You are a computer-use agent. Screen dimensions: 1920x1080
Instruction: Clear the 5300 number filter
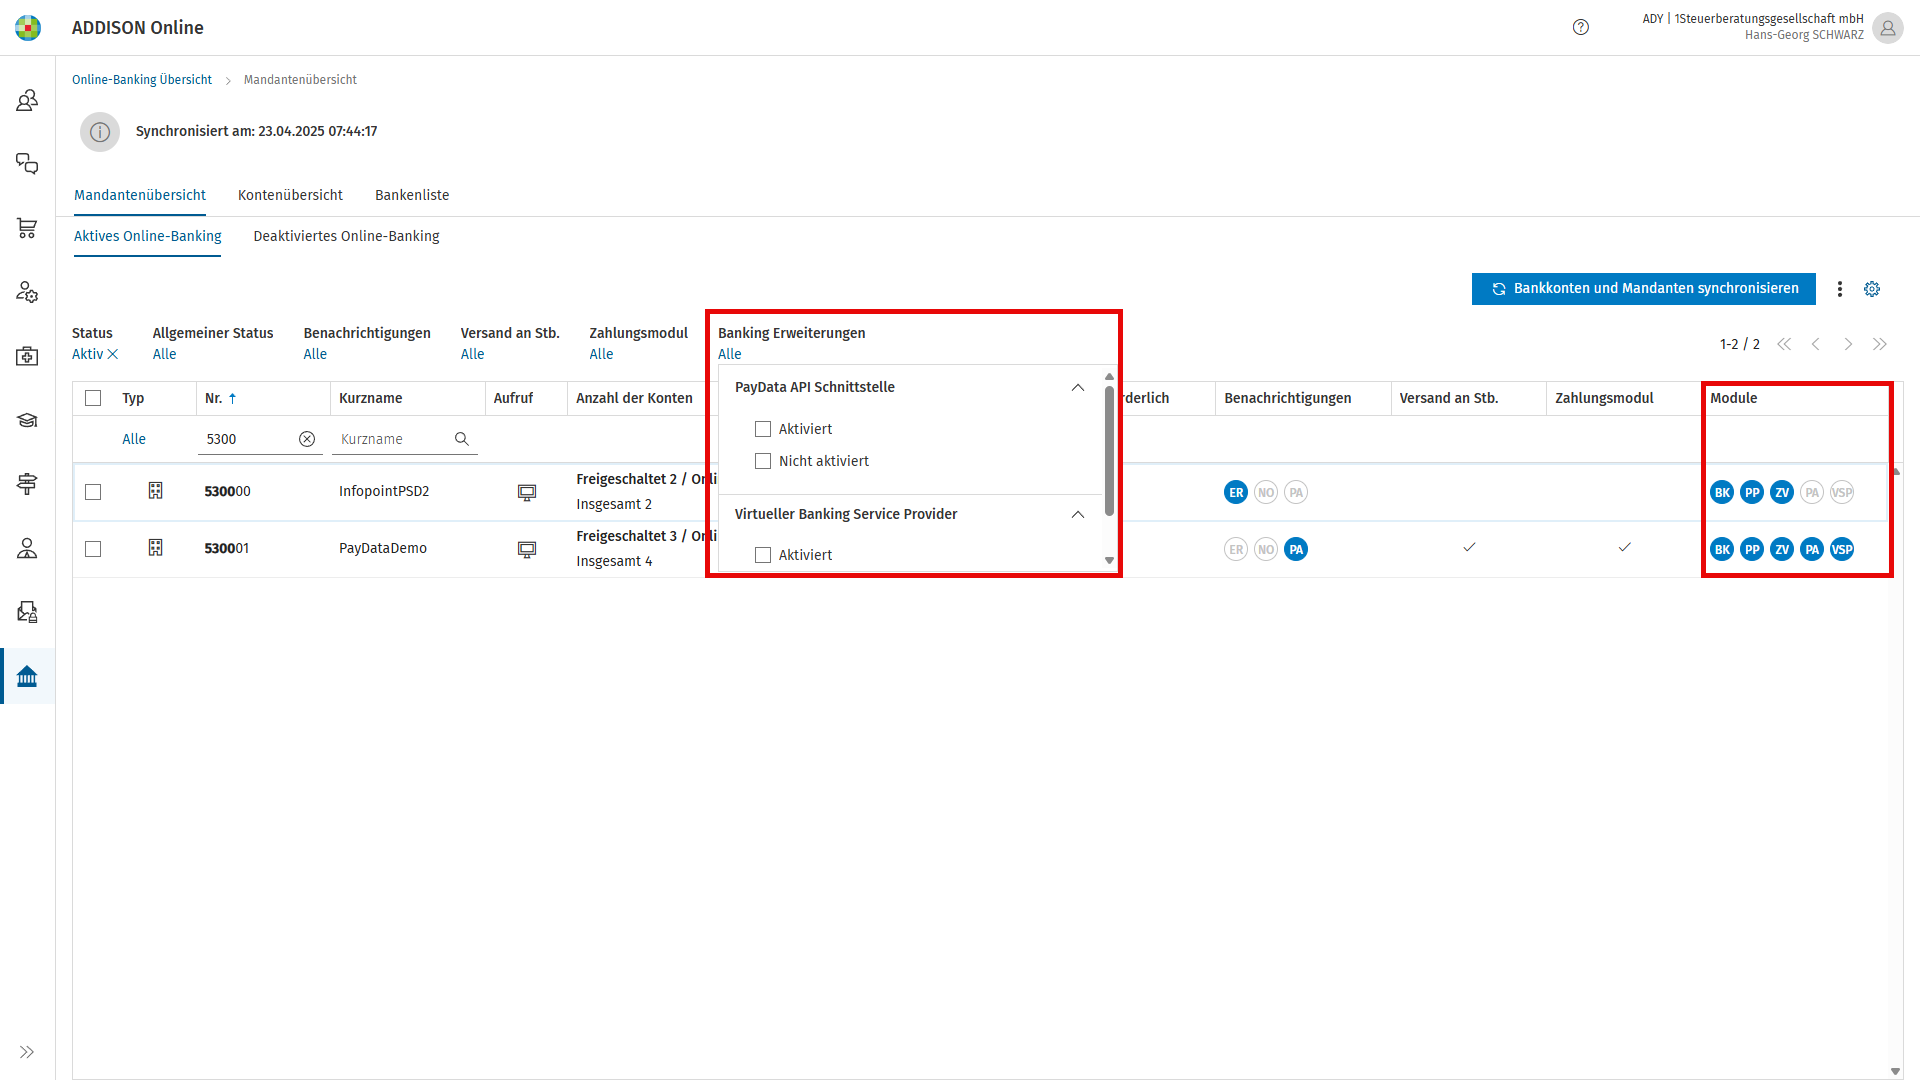point(307,439)
